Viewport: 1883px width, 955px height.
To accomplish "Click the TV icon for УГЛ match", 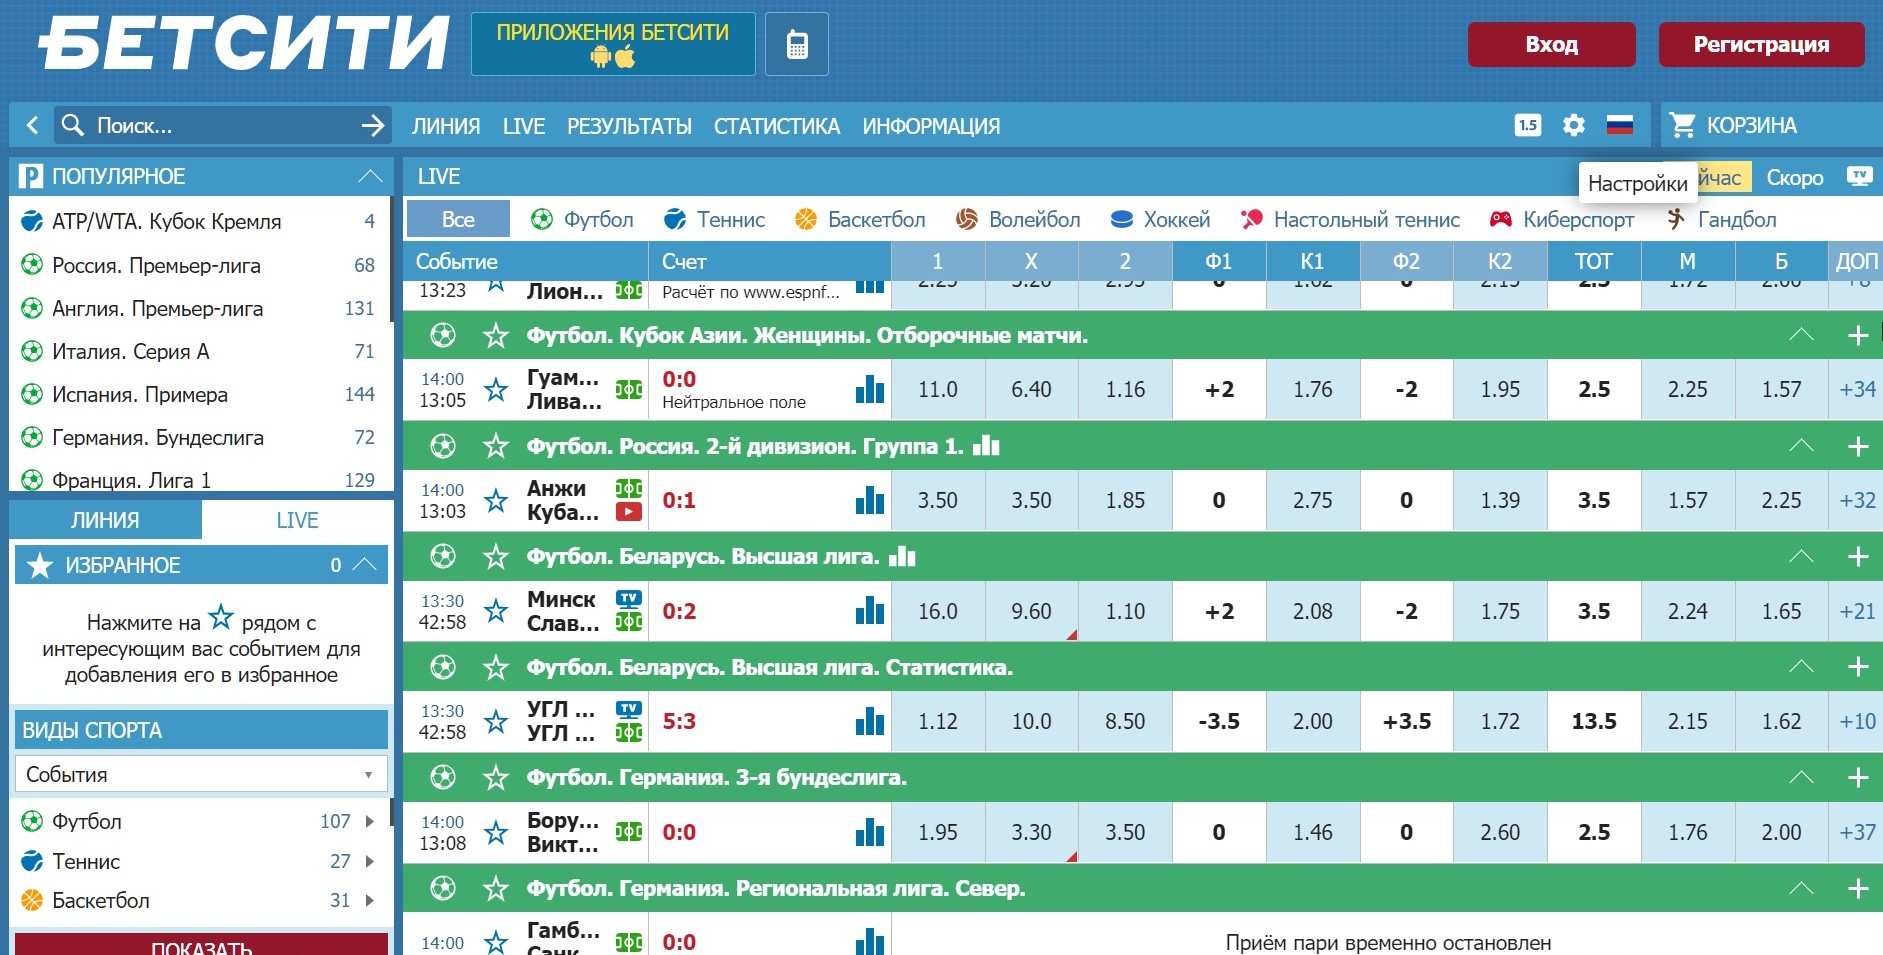I will pyautogui.click(x=629, y=709).
